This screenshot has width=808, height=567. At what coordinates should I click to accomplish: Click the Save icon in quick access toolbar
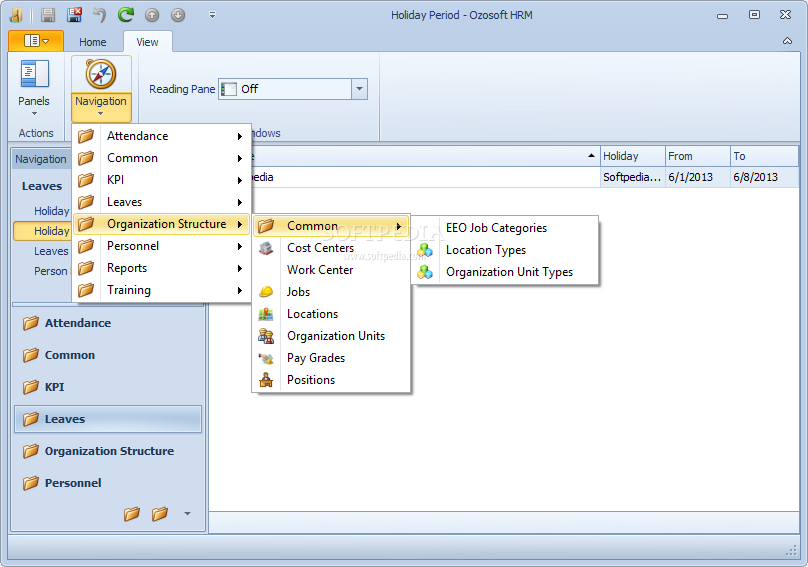click(48, 15)
